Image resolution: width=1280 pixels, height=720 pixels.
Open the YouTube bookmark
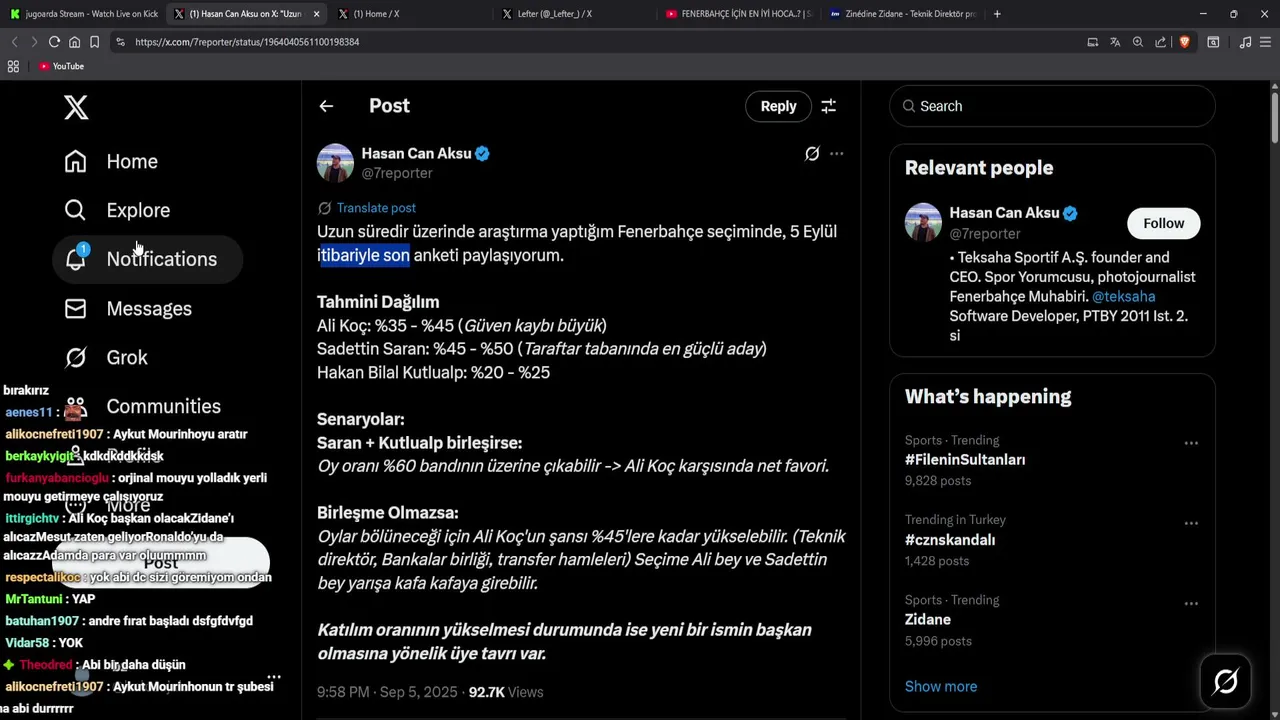tap(61, 66)
